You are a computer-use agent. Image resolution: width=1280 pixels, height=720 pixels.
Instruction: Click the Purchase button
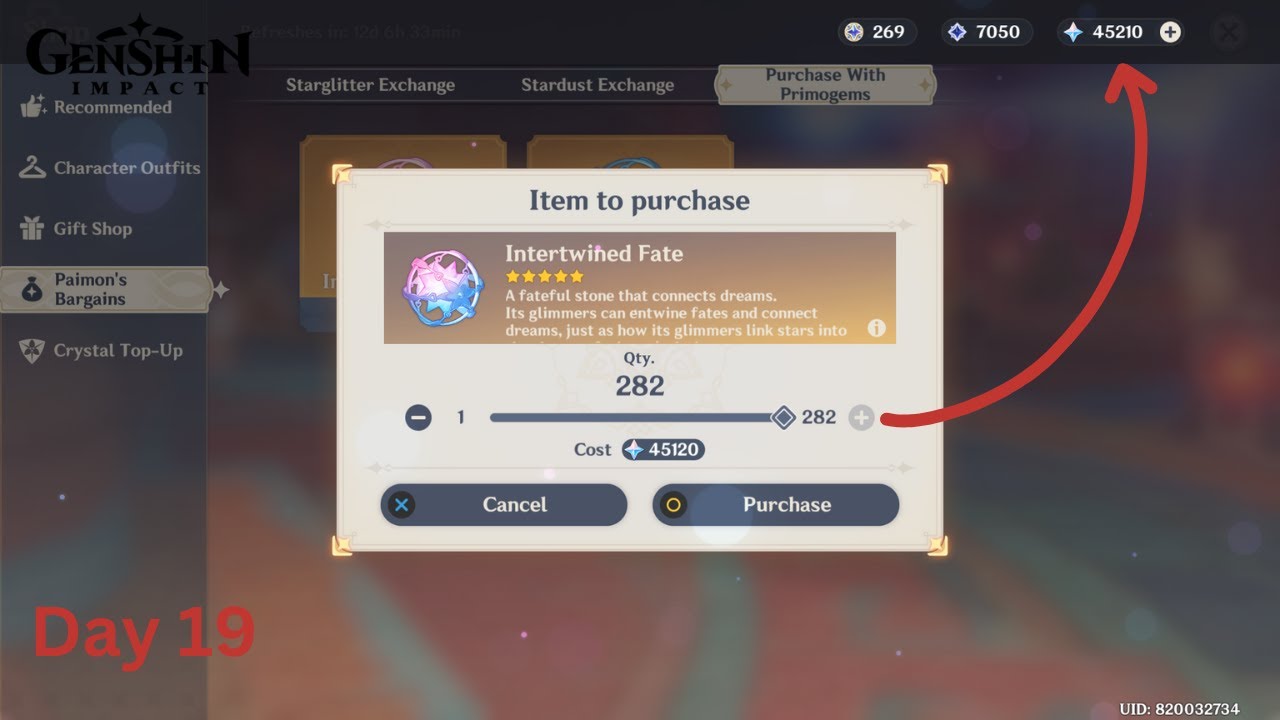pyautogui.click(x=775, y=505)
